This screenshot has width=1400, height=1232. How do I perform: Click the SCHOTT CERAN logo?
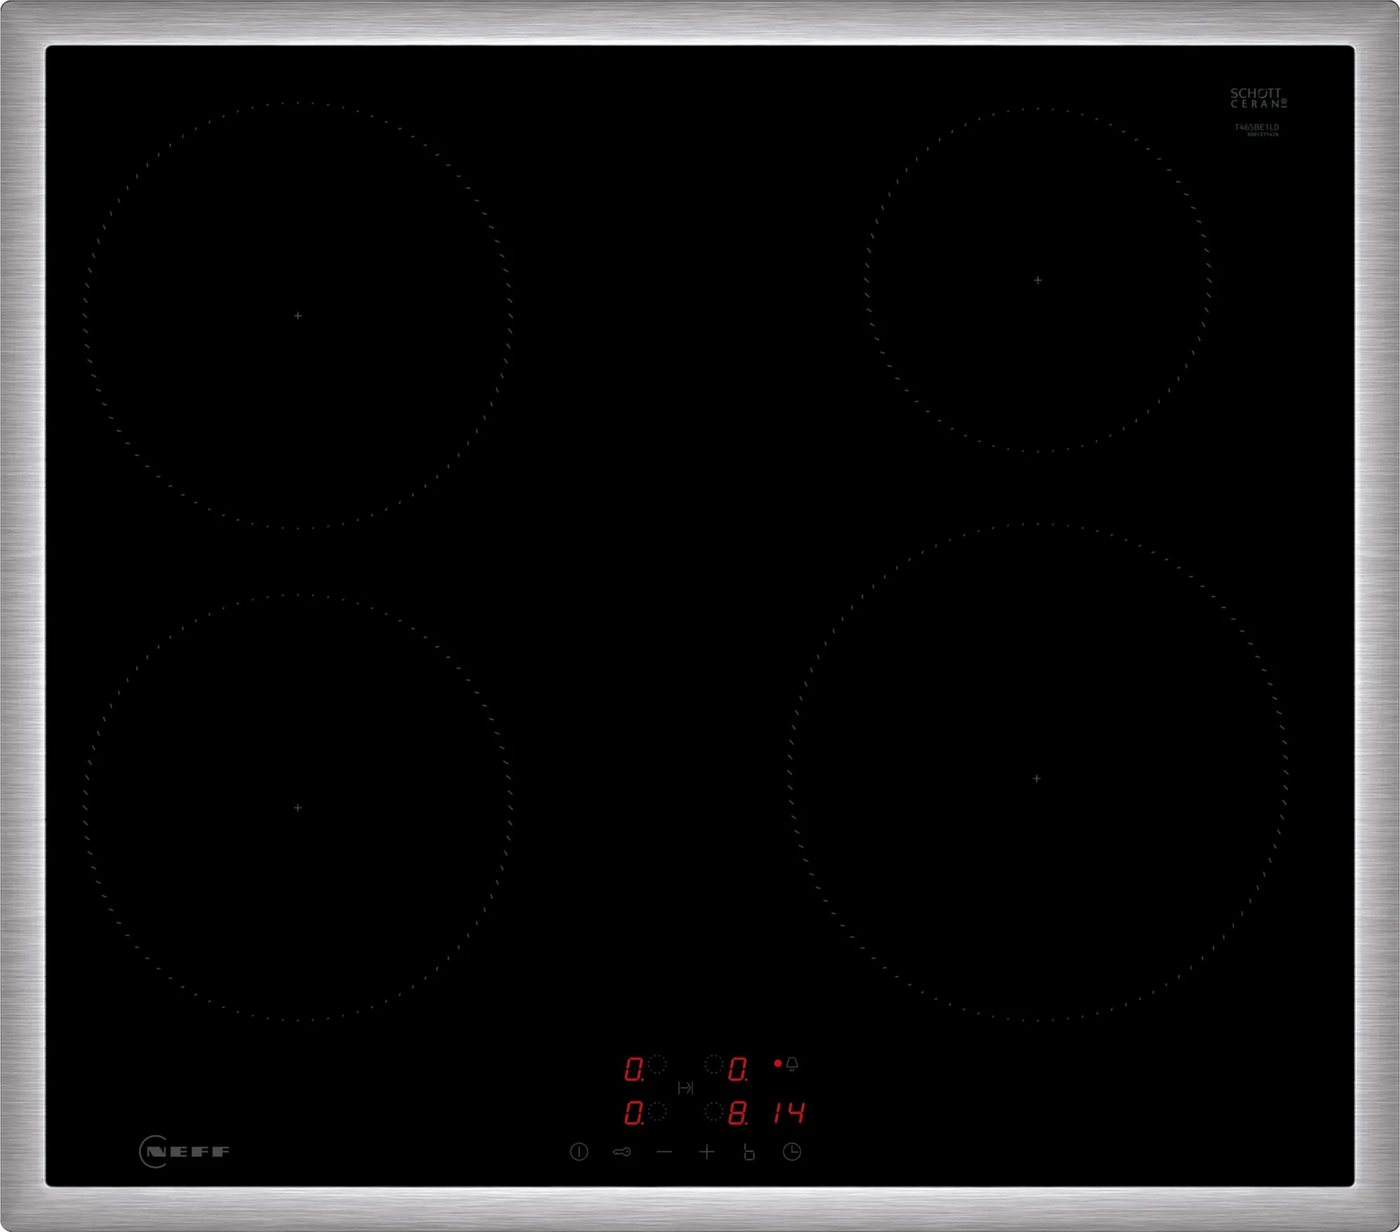pos(1258,97)
